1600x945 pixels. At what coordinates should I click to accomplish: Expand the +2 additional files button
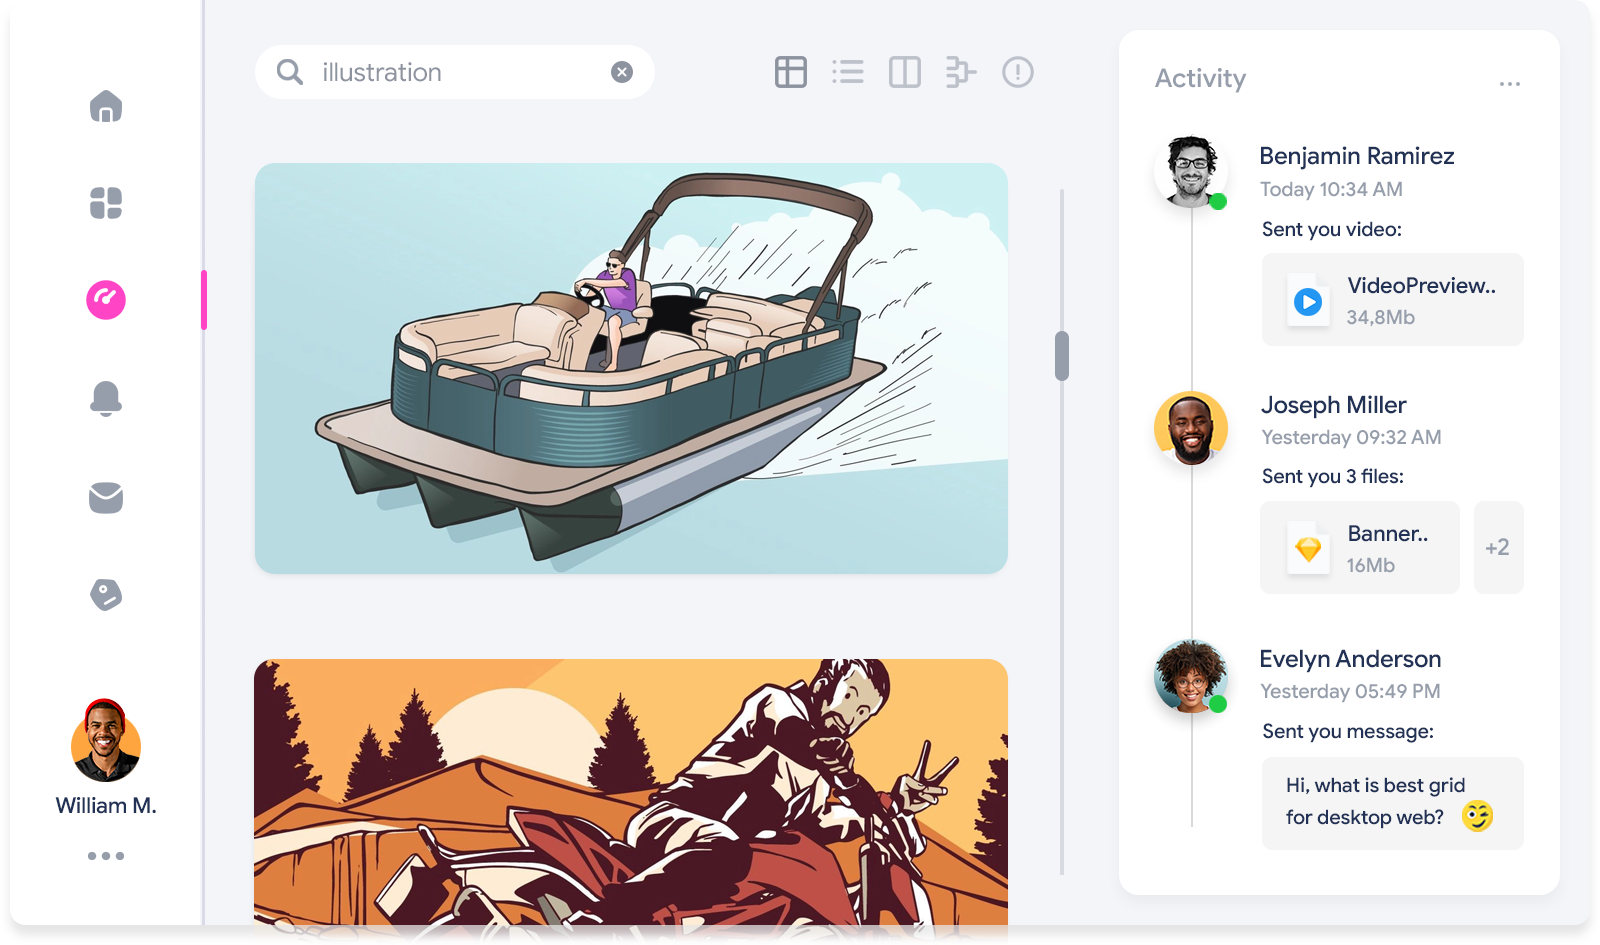point(1497,548)
